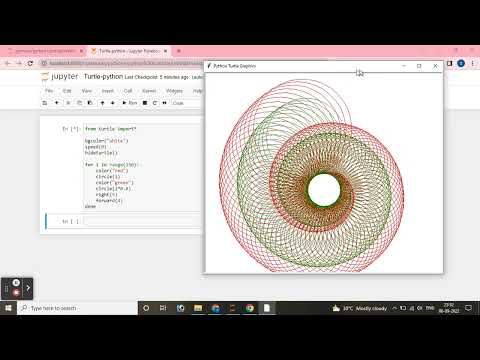Interrupt the kernel with the stop icon
This screenshot has width=480, height=360.
pos(145,103)
